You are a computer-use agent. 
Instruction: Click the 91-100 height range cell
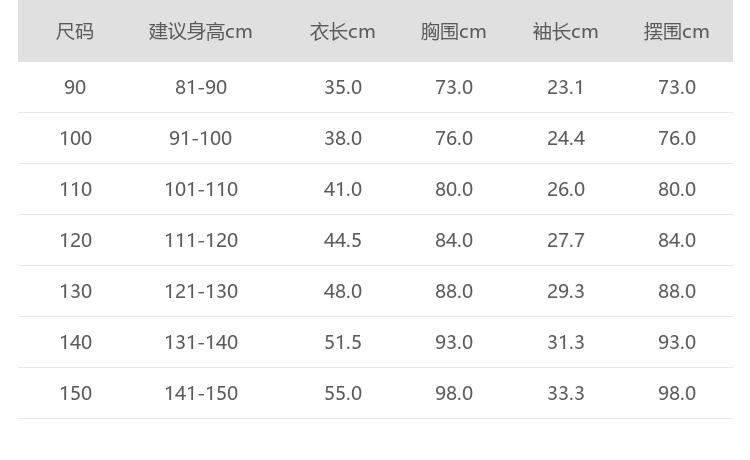pyautogui.click(x=201, y=139)
